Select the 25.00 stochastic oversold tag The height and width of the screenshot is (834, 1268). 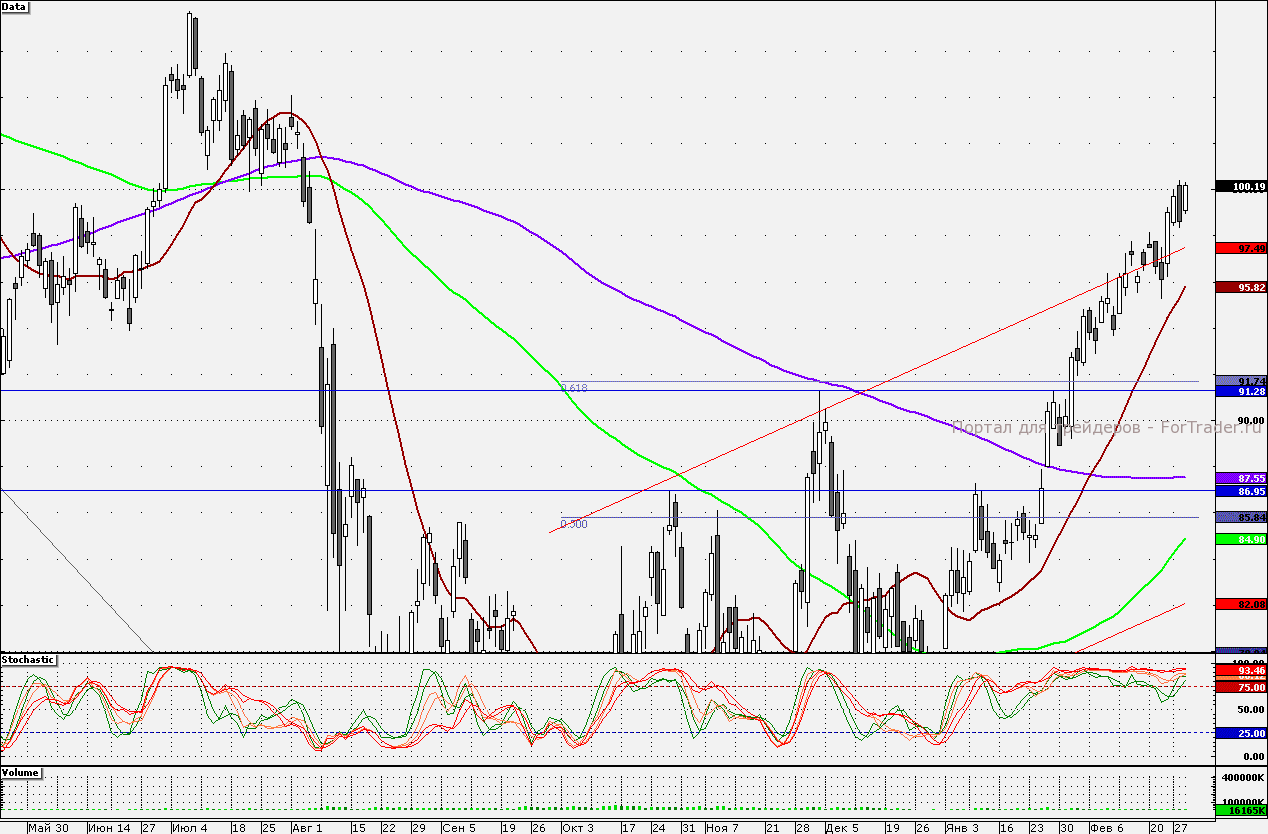click(1240, 733)
